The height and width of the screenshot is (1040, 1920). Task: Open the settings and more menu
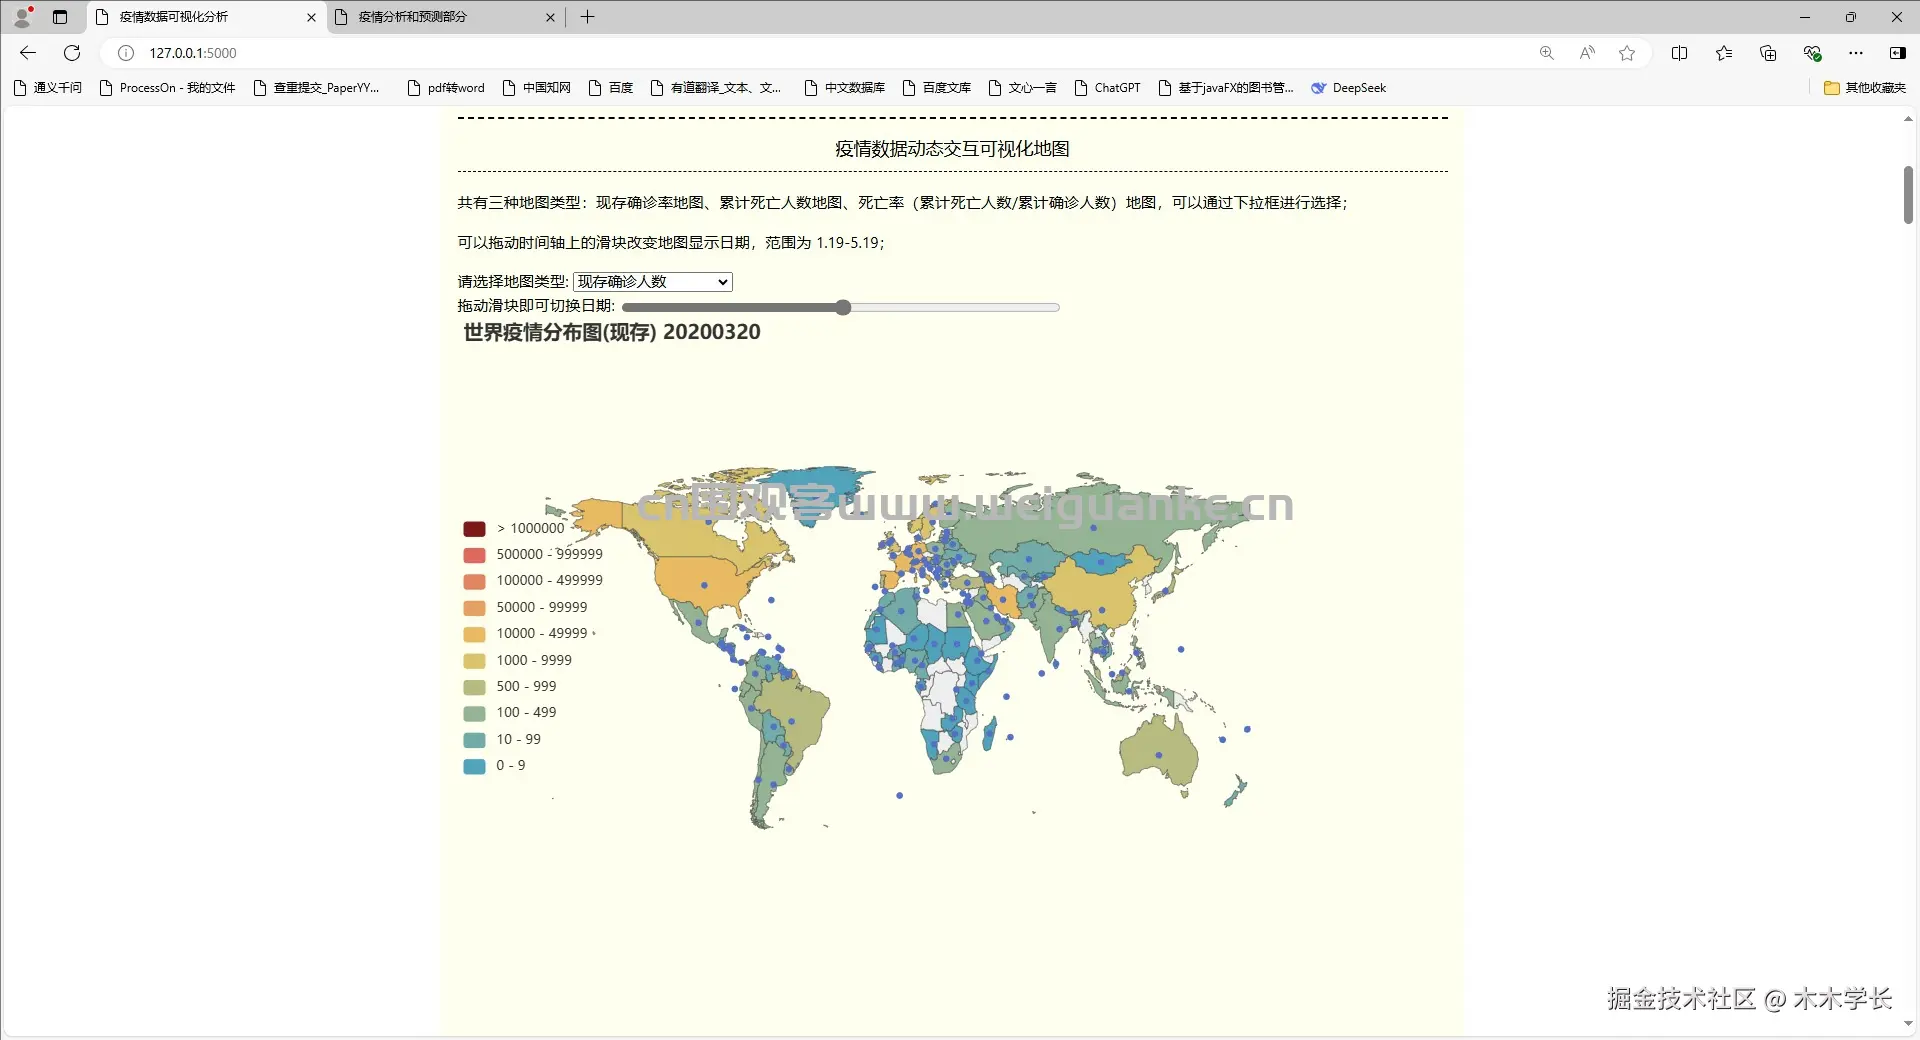point(1856,53)
